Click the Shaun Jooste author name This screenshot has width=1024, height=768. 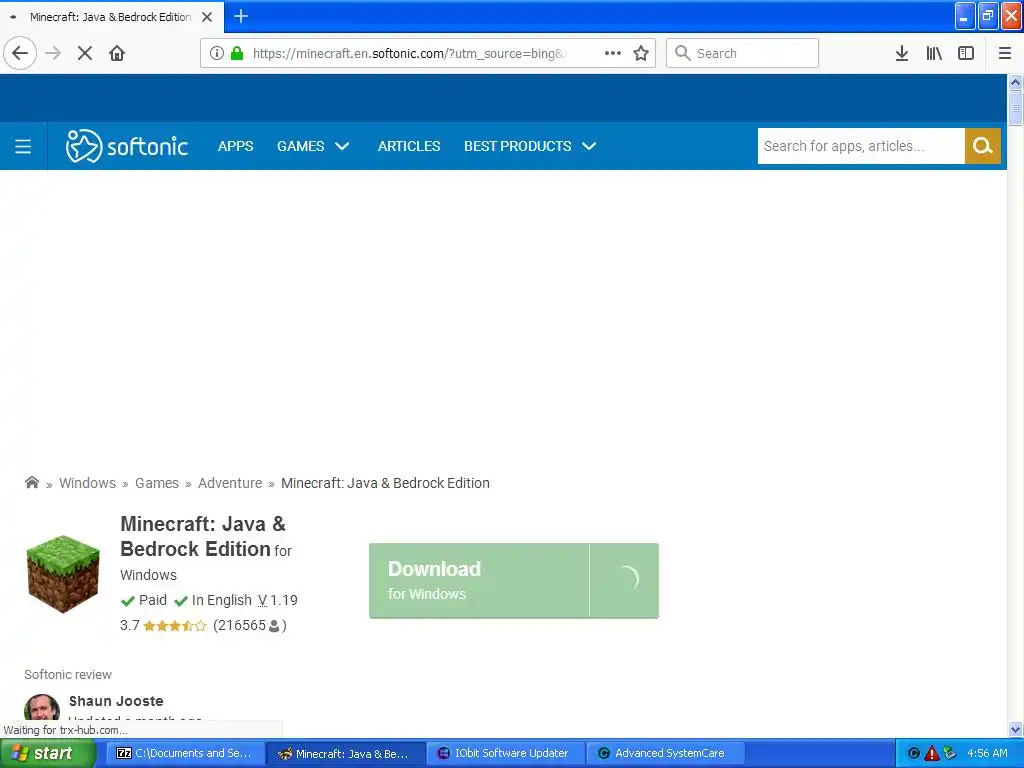[x=116, y=701]
